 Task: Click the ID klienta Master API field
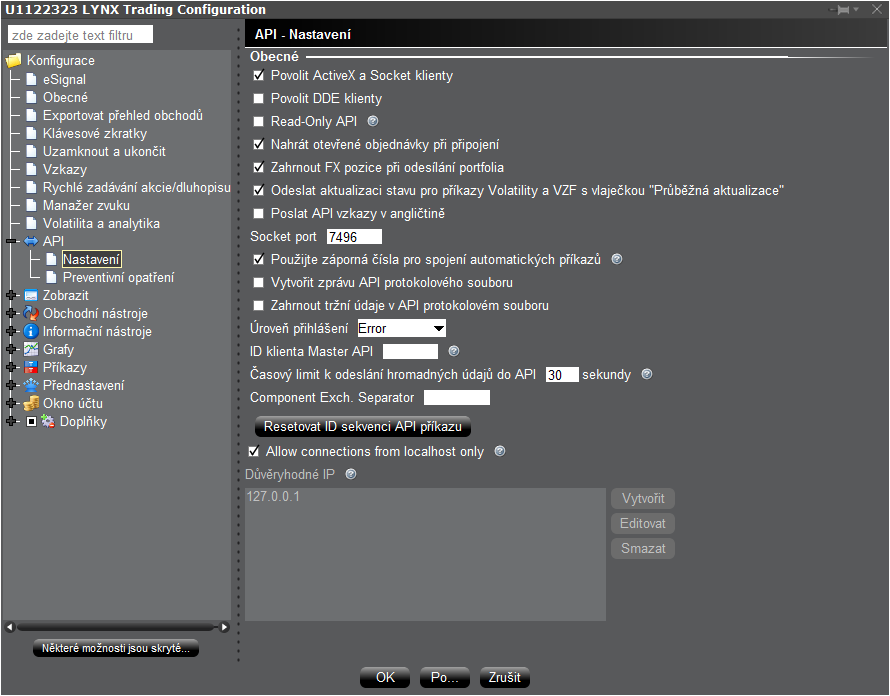tap(410, 351)
